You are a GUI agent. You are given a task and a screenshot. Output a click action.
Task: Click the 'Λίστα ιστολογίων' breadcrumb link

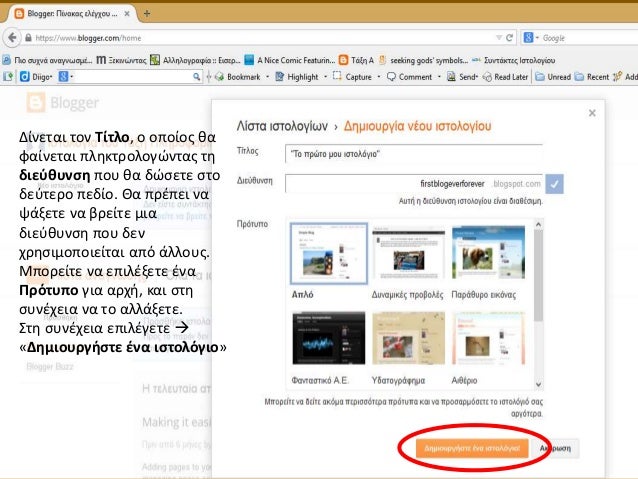[x=282, y=126]
